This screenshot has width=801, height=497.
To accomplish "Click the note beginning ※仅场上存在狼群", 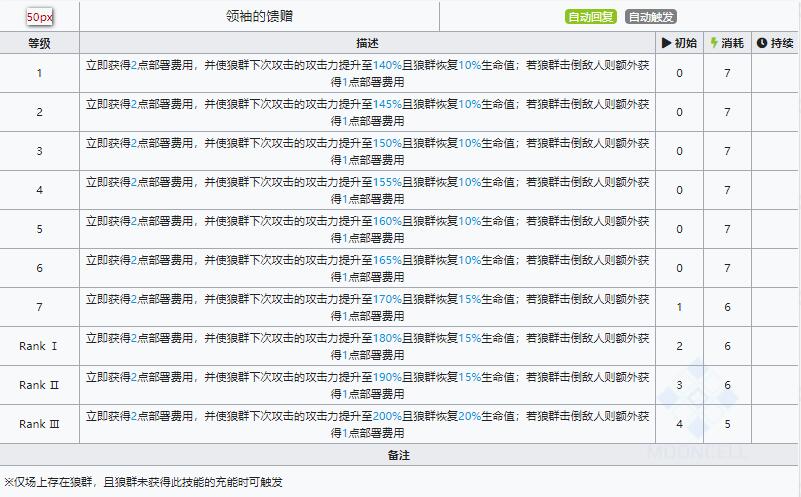I will pyautogui.click(x=144, y=482).
